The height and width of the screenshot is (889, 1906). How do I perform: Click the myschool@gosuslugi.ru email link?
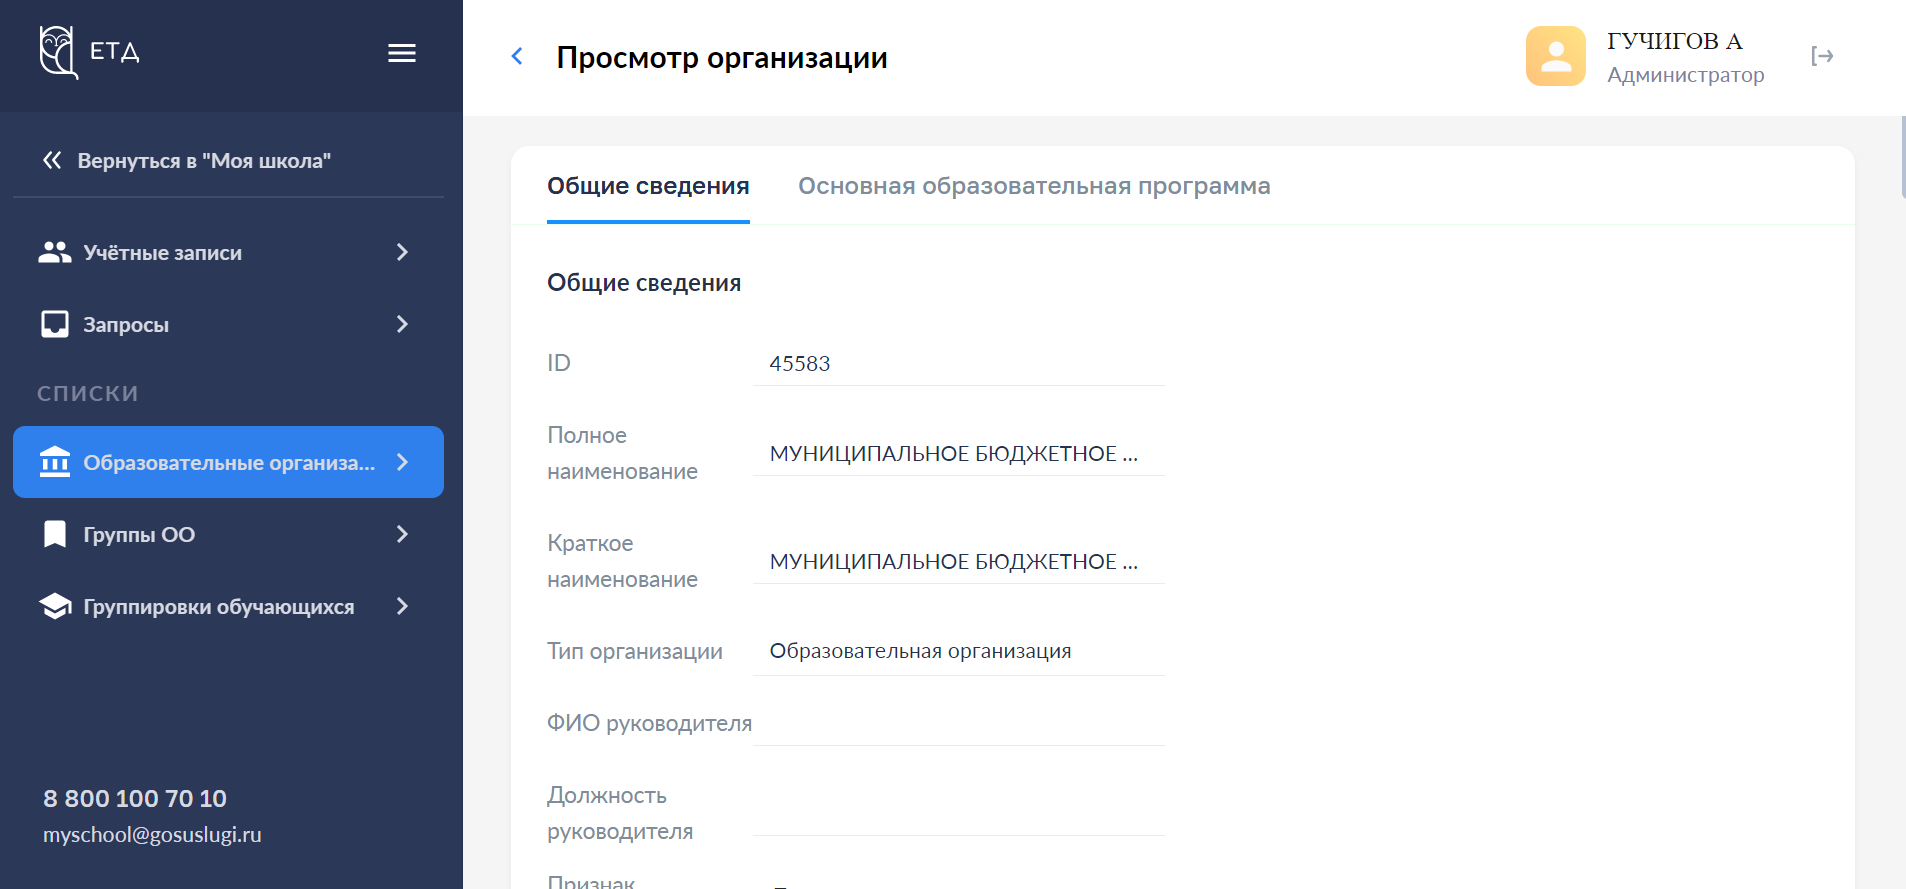click(x=152, y=835)
